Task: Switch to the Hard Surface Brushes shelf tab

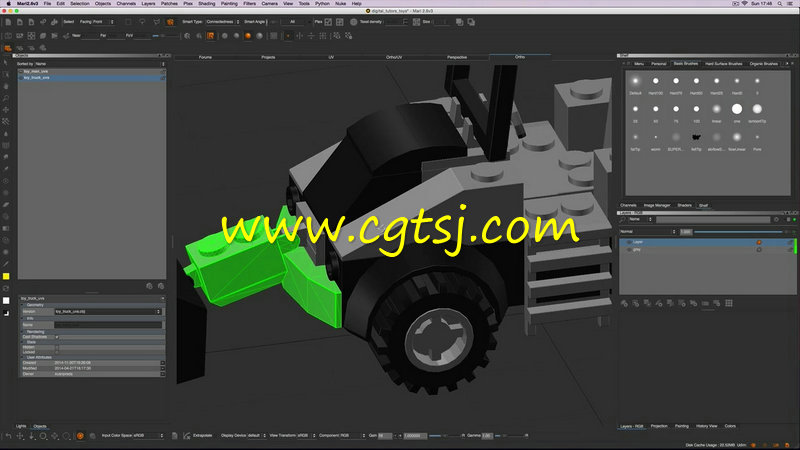Action: pyautogui.click(x=723, y=64)
